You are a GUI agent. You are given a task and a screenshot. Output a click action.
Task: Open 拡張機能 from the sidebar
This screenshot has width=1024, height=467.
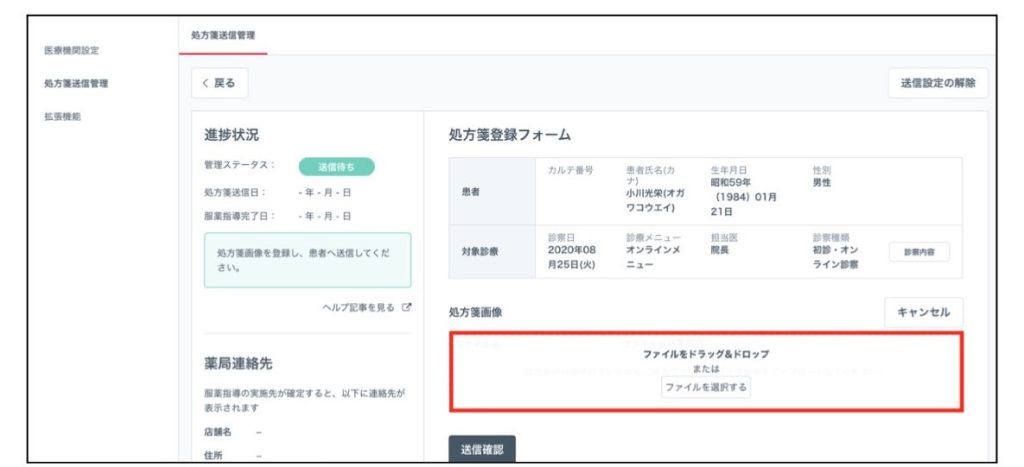pyautogui.click(x=62, y=116)
